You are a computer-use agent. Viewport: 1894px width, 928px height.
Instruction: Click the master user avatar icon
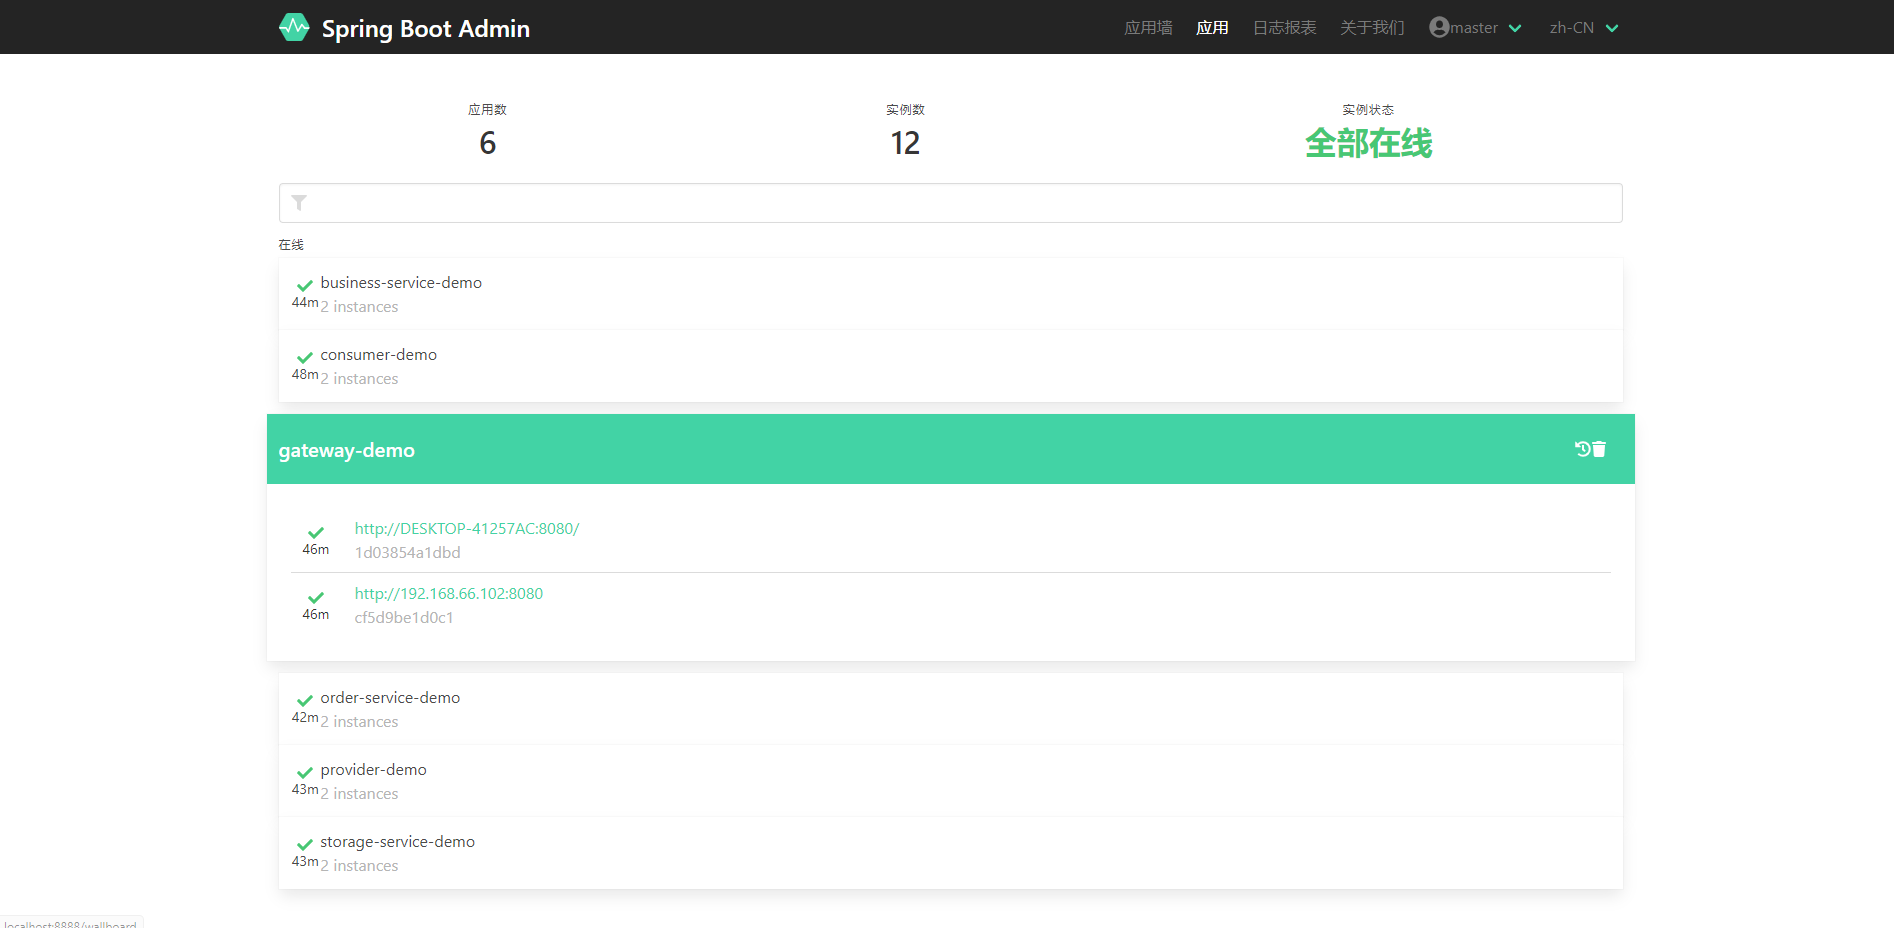[1439, 27]
